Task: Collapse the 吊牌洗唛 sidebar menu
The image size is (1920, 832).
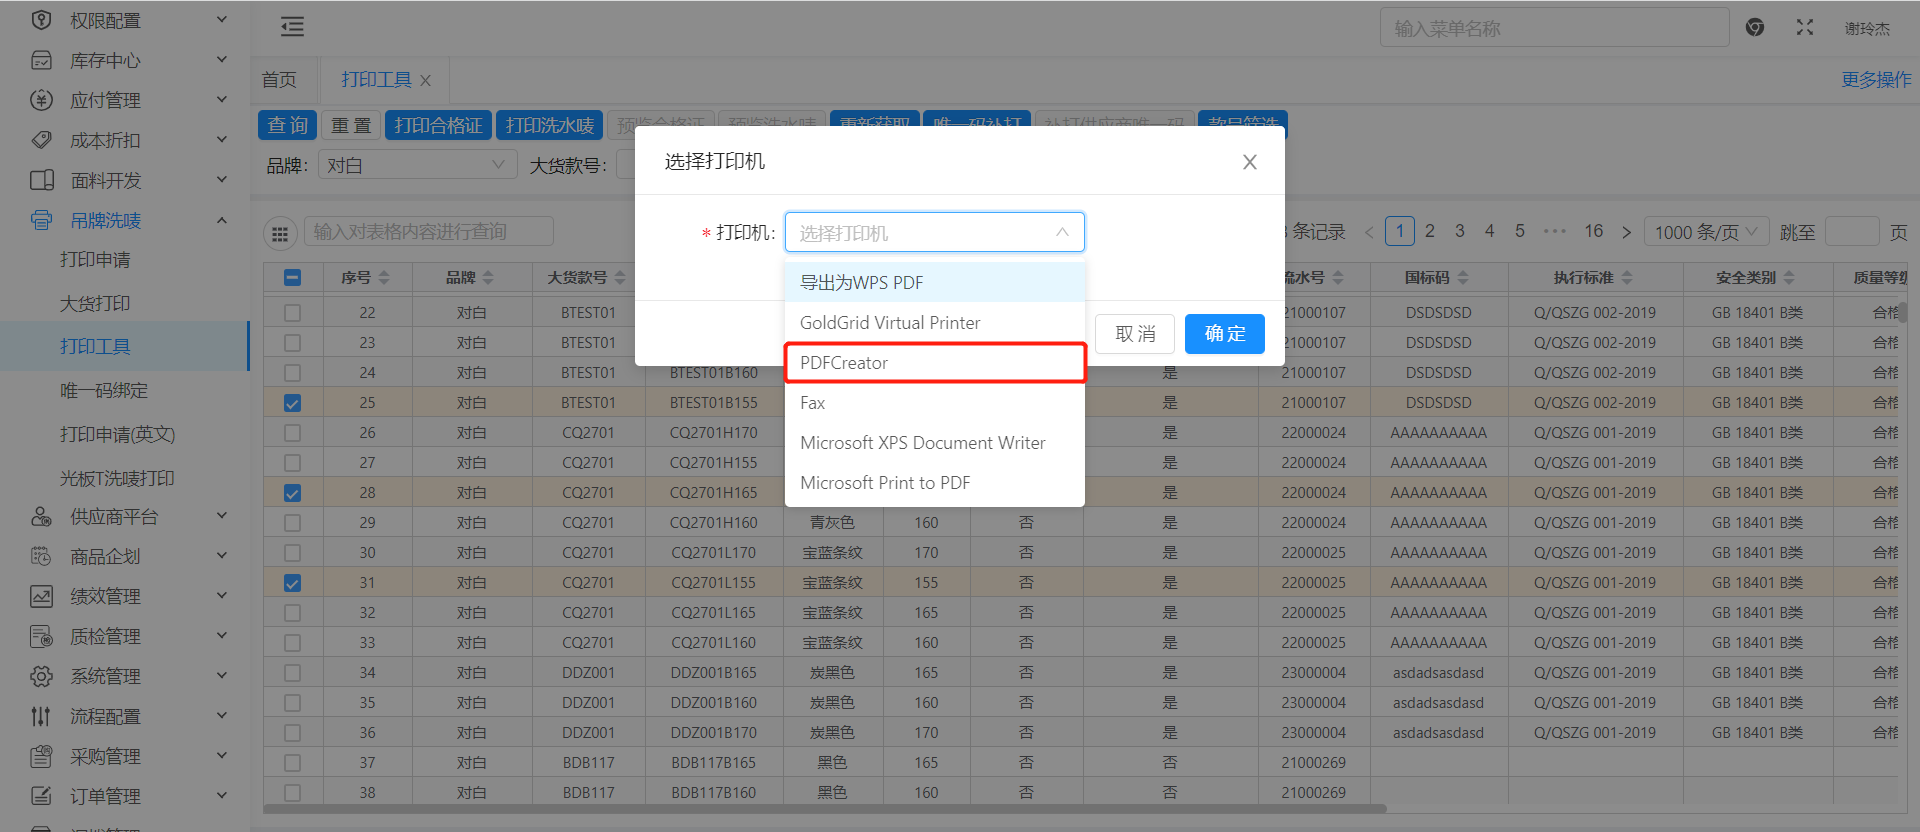Action: [x=222, y=220]
